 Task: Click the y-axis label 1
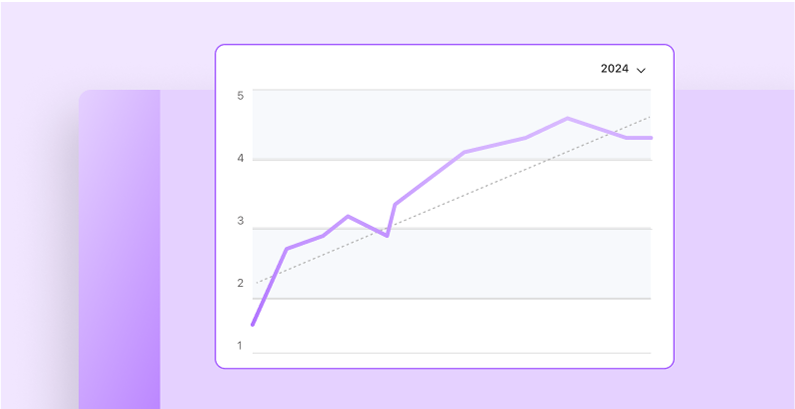click(240, 346)
